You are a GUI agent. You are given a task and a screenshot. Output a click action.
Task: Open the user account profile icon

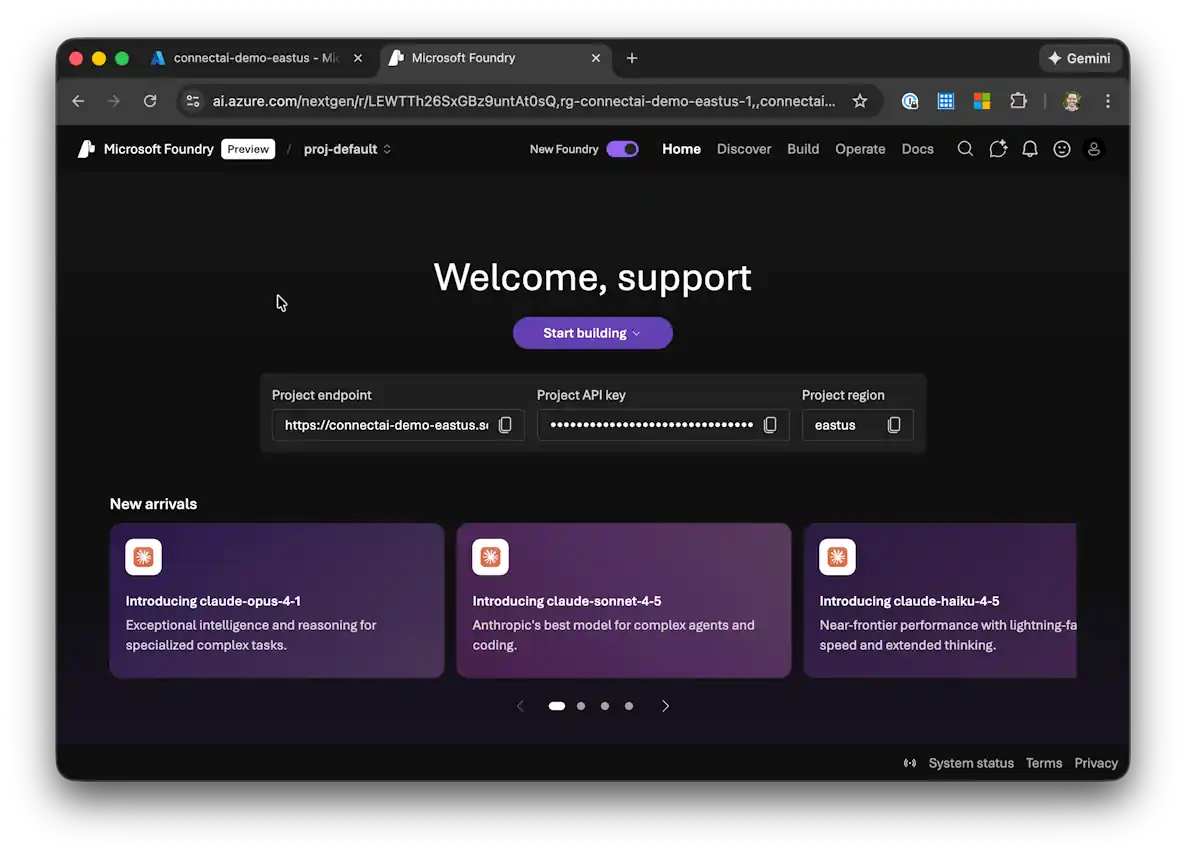pos(1094,149)
